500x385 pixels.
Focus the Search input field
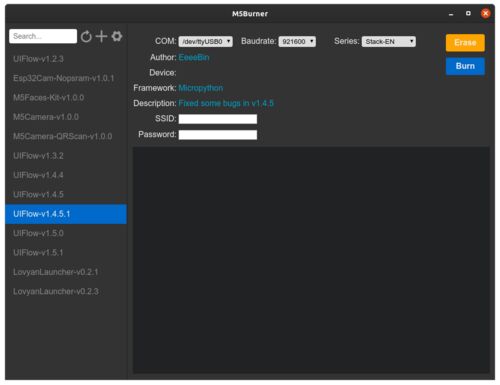point(43,36)
